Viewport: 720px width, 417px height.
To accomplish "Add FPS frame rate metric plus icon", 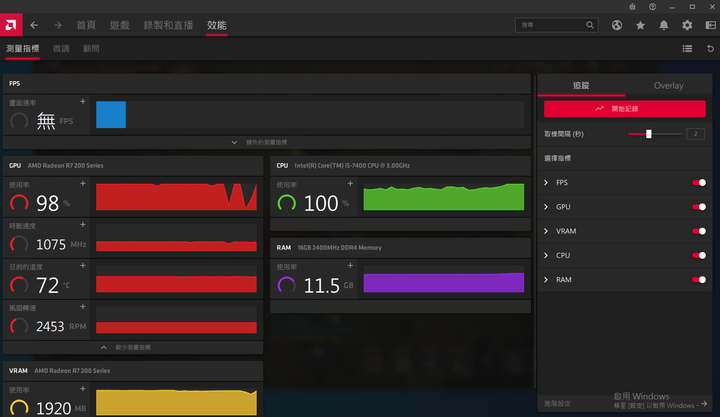I will coord(83,101).
